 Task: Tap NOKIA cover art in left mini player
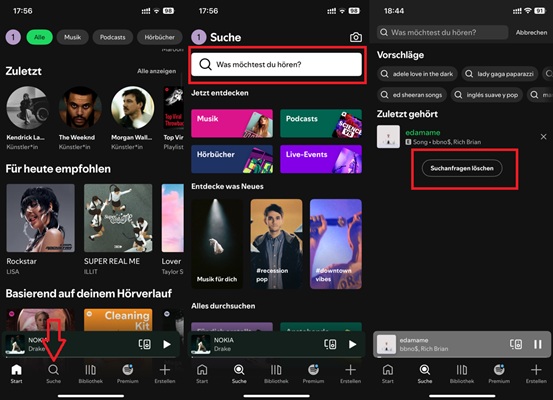click(15, 344)
